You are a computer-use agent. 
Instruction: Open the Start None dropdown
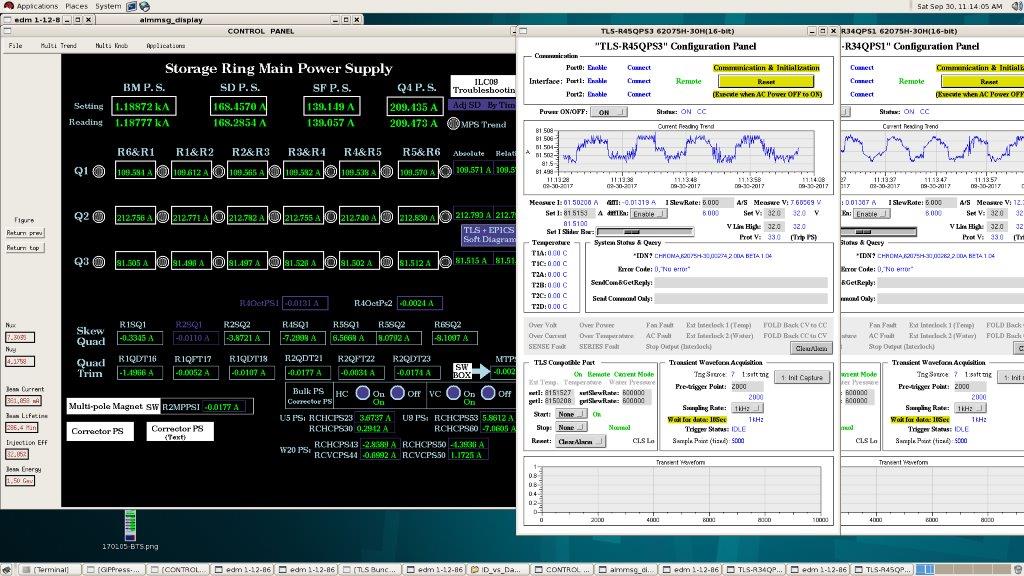[570, 414]
